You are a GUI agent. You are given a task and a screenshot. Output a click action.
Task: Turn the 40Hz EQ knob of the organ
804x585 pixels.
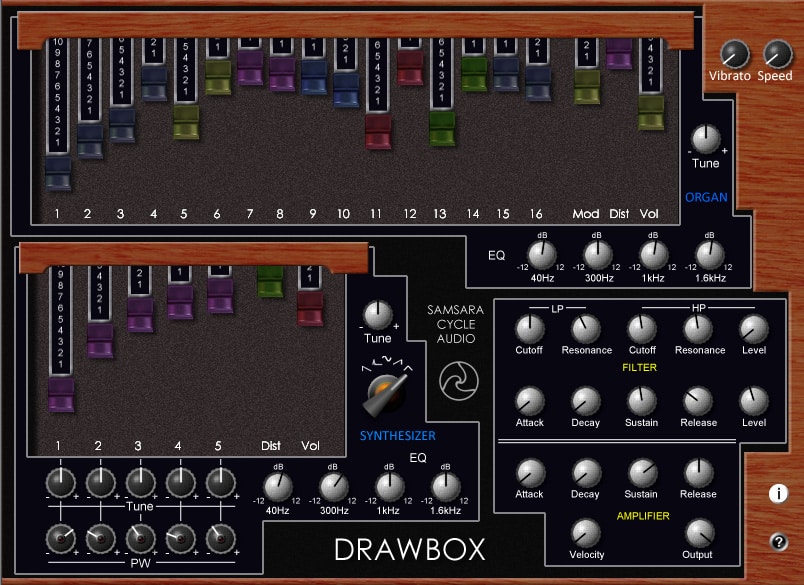pos(541,255)
